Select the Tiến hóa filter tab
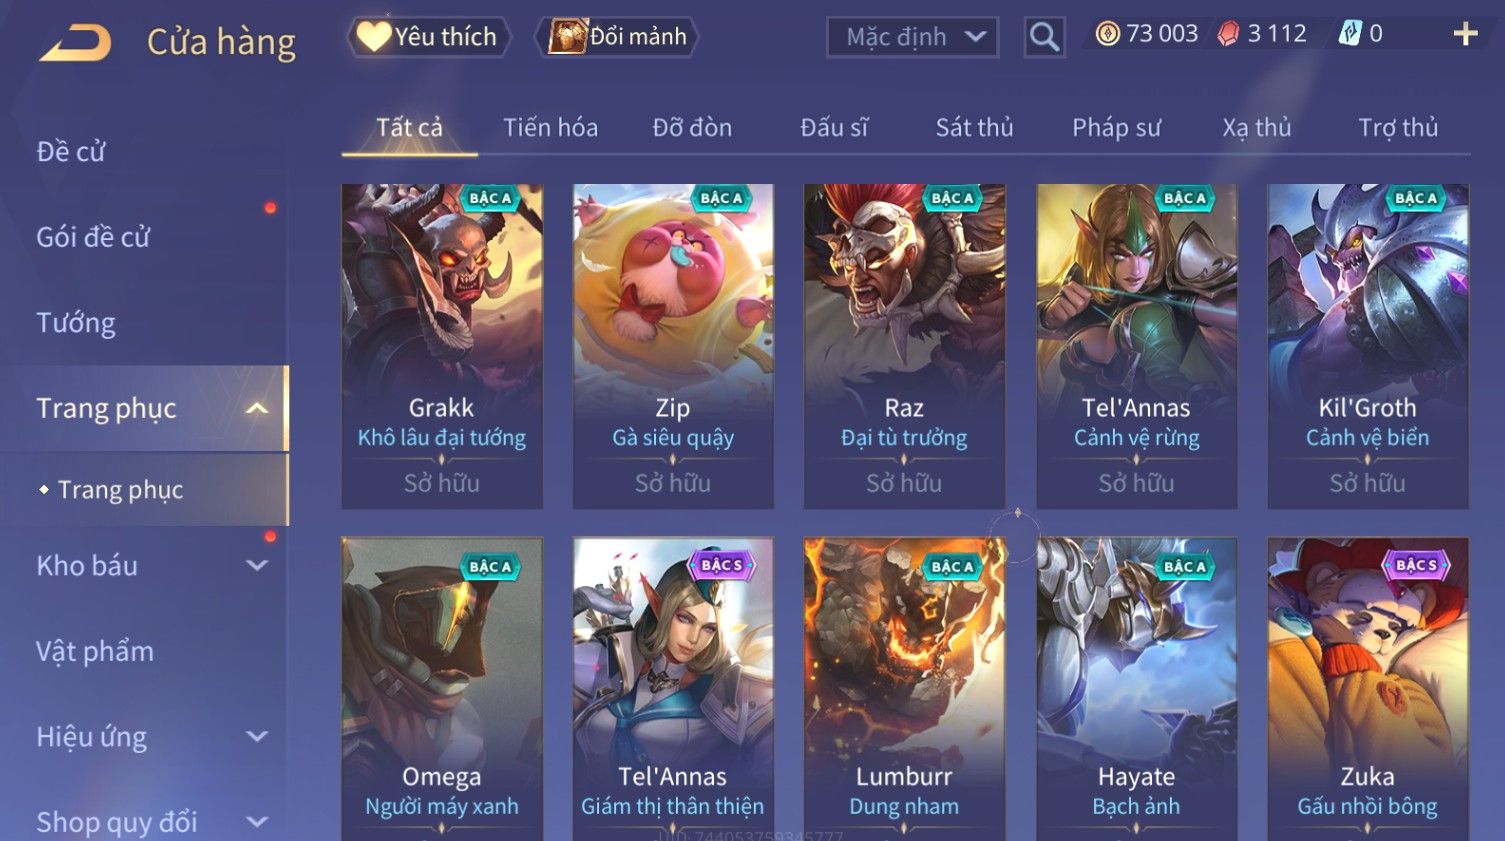The width and height of the screenshot is (1505, 841). pos(550,128)
